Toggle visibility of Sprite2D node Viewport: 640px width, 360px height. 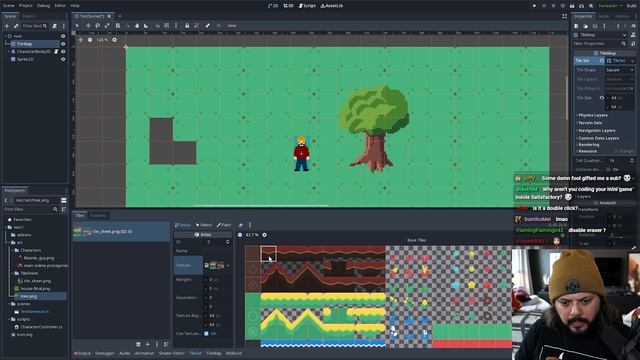tap(63, 59)
